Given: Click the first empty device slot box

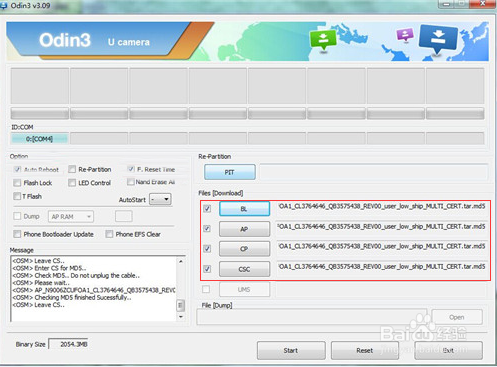Looking at the screenshot, I should click(40, 86).
